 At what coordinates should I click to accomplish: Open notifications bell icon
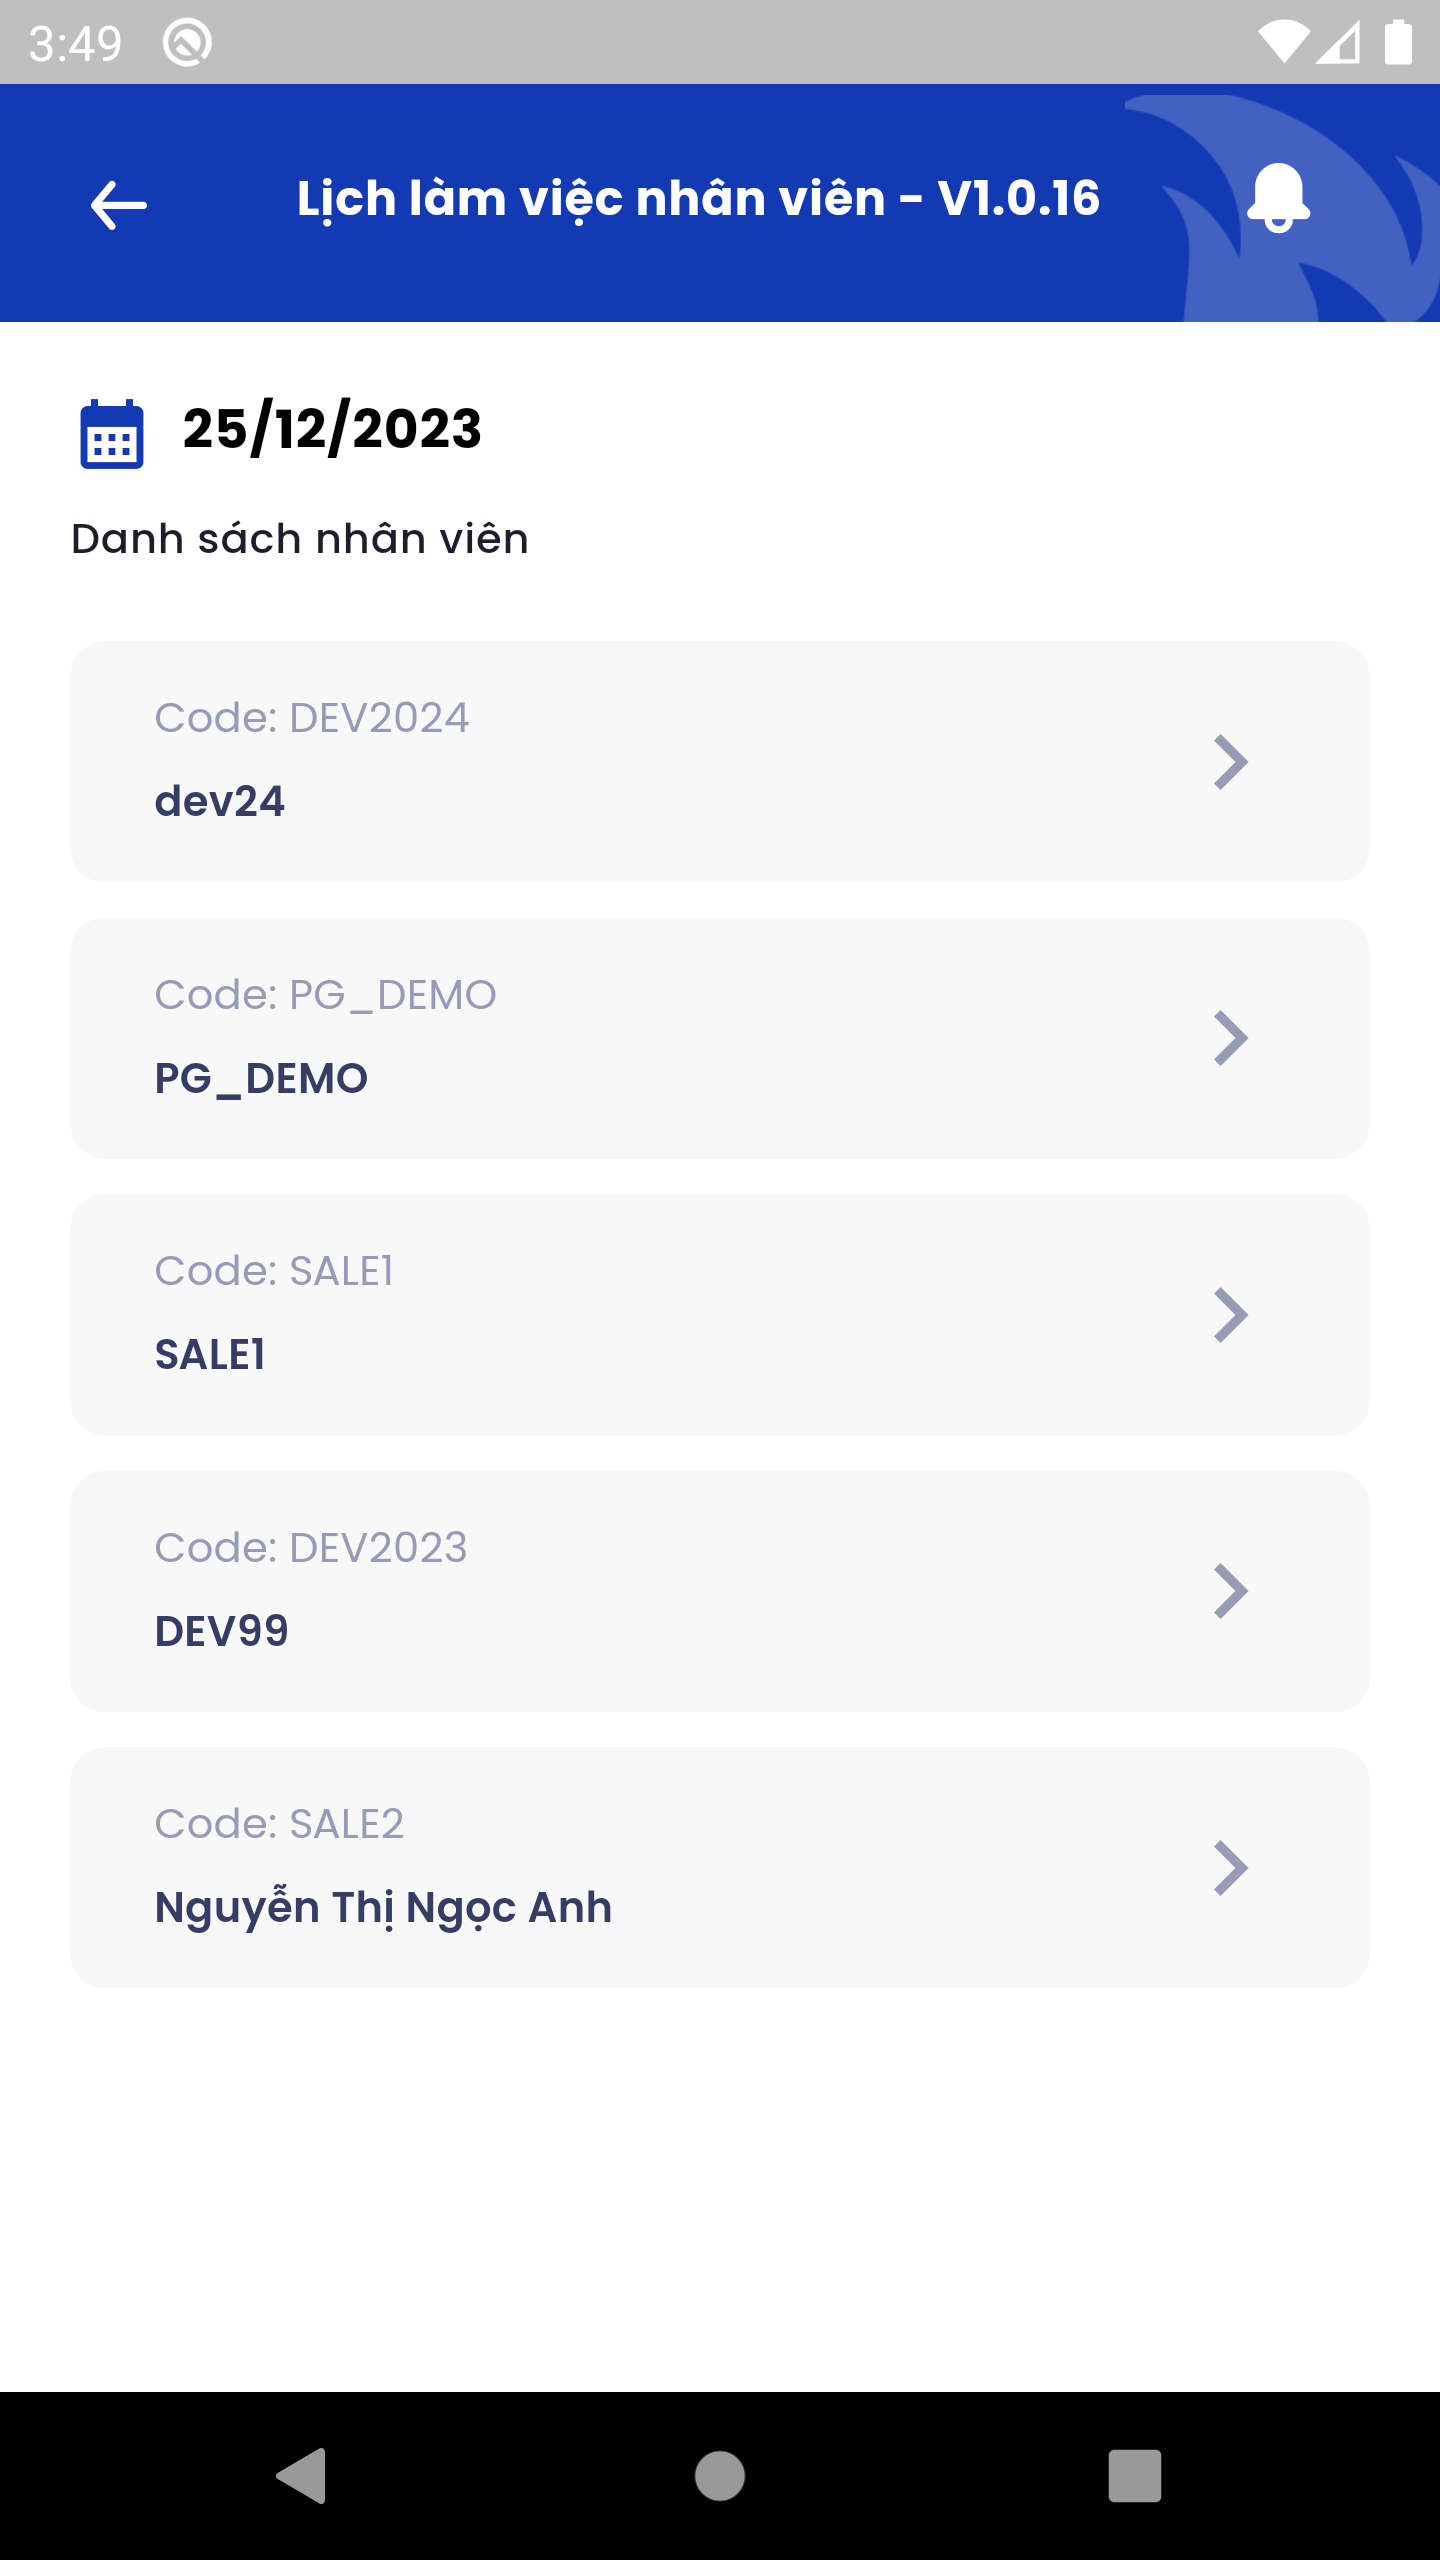pos(1278,198)
